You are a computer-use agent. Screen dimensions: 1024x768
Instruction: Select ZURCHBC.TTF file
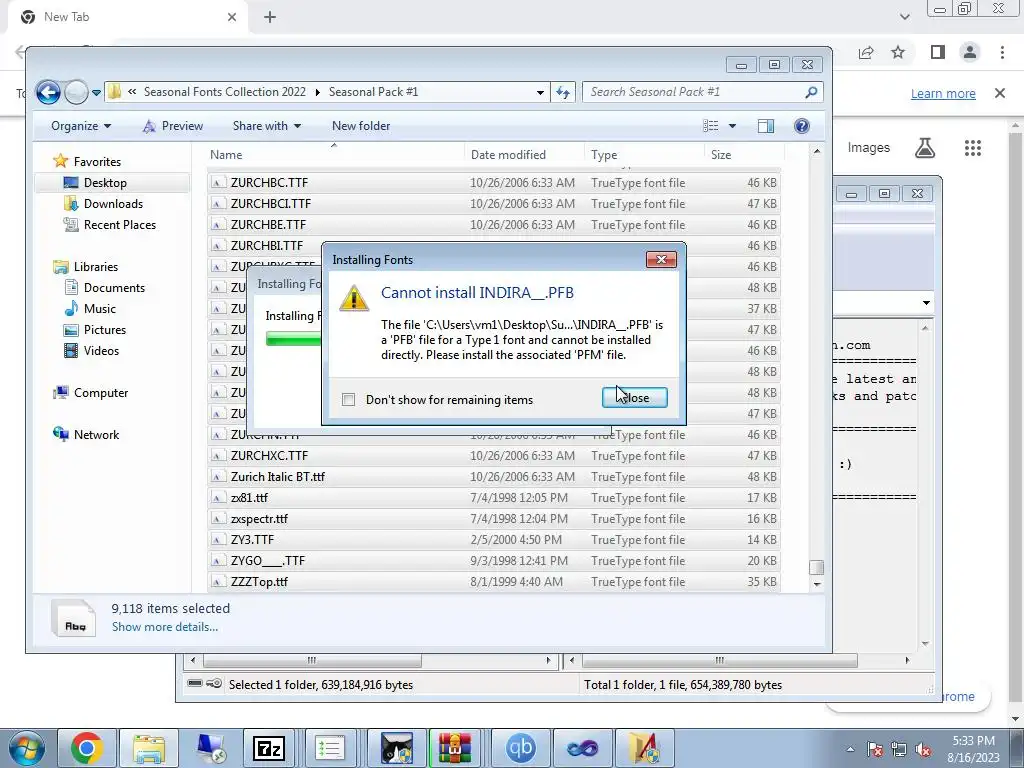(494, 183)
